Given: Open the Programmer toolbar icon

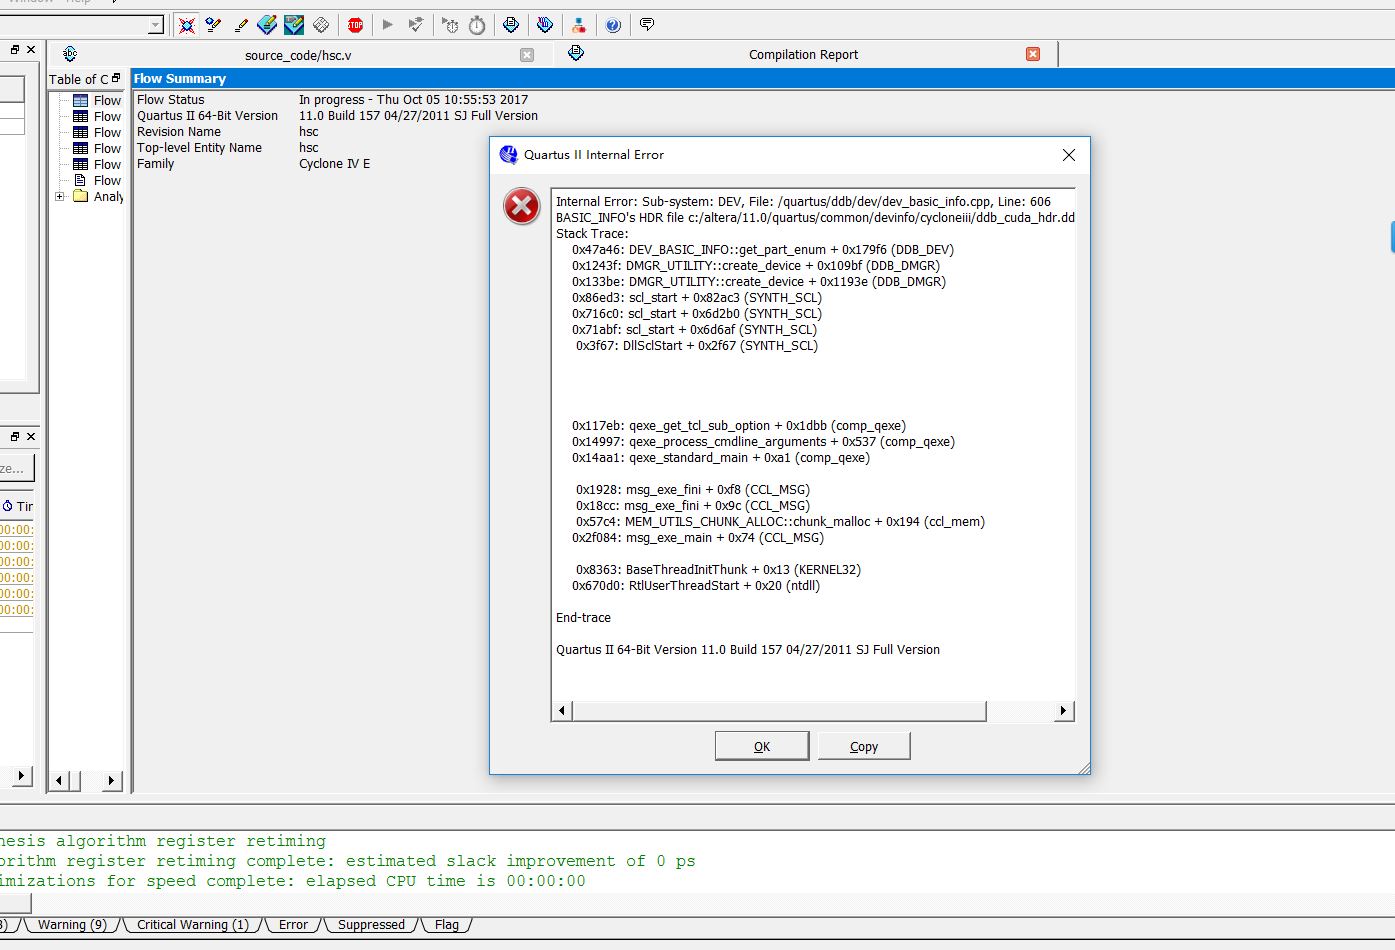Looking at the screenshot, I should [545, 25].
